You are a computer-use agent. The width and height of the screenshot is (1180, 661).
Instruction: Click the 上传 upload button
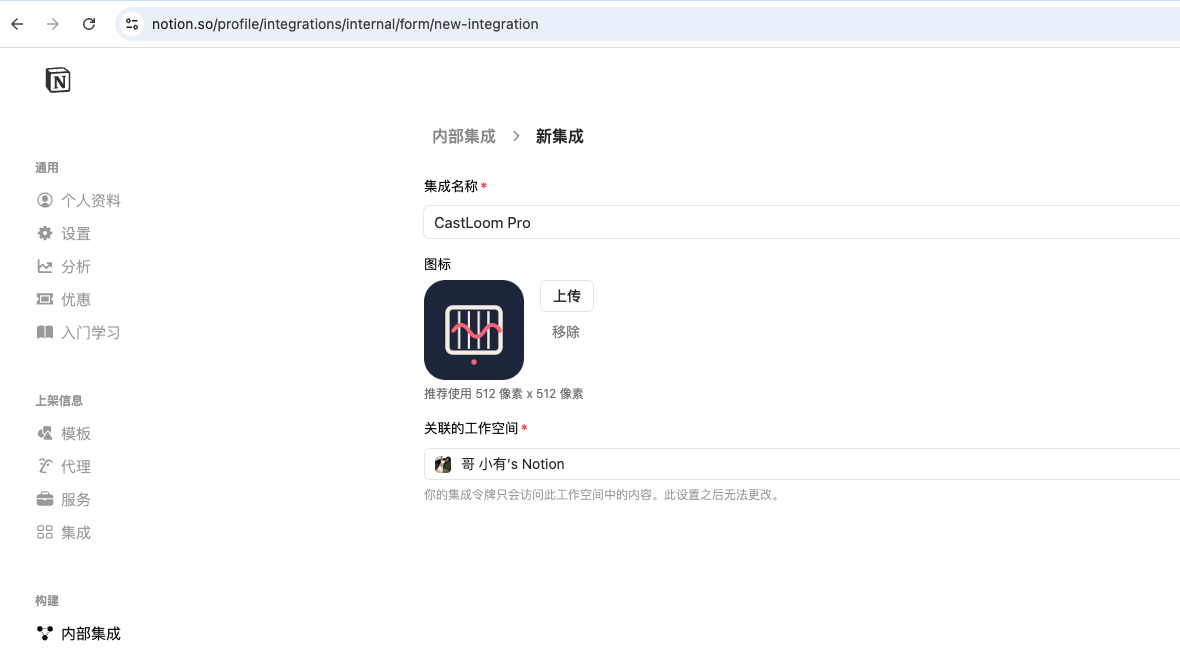click(x=567, y=296)
